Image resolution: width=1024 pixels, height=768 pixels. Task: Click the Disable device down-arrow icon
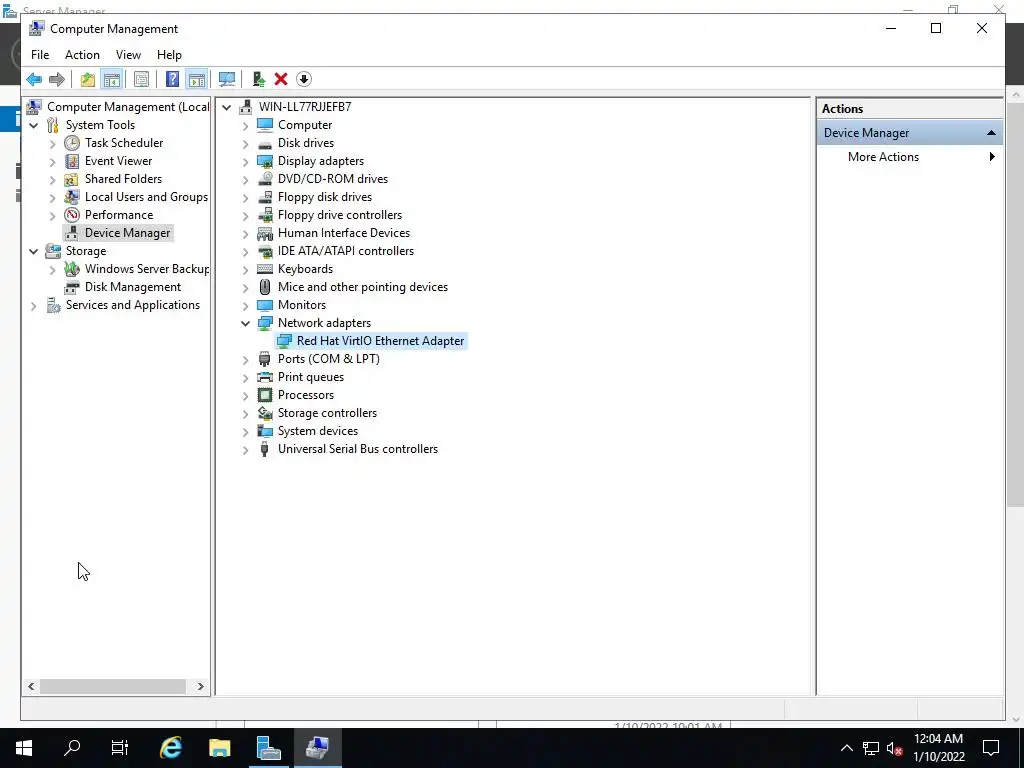pyautogui.click(x=304, y=80)
